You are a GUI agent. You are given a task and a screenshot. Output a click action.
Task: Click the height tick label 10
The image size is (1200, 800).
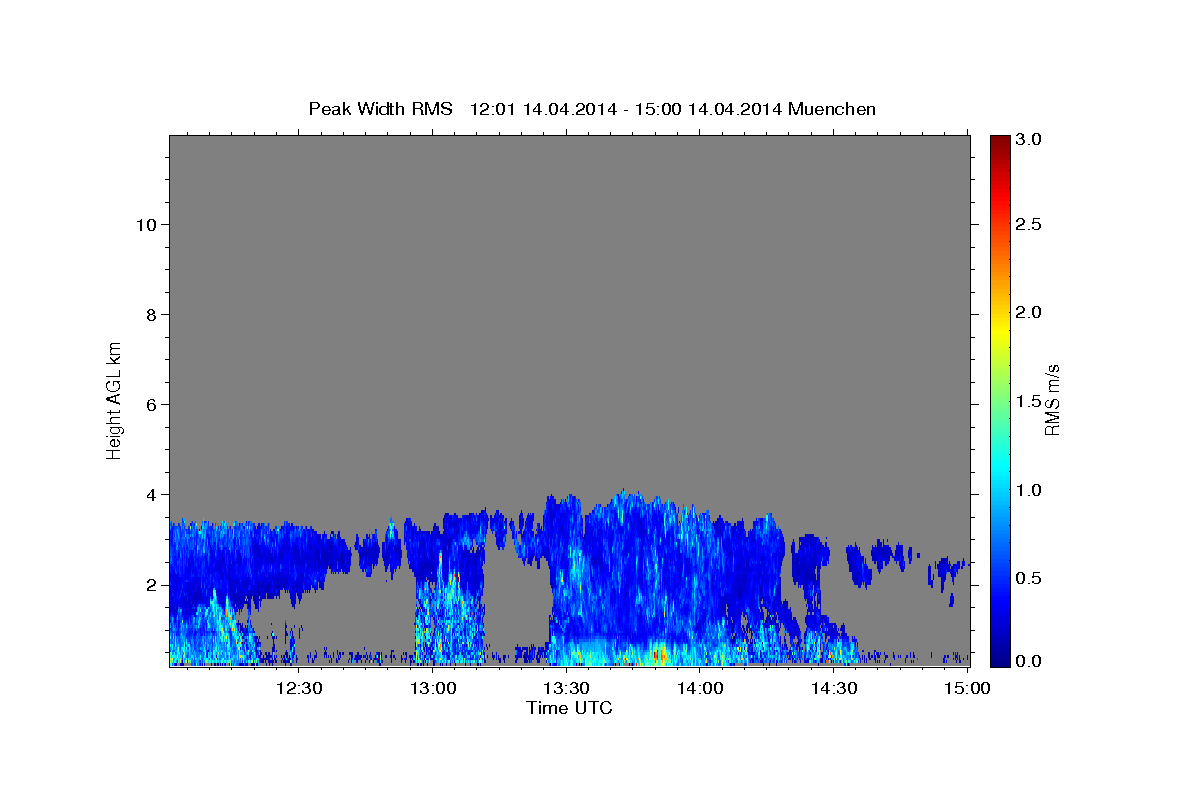148,225
